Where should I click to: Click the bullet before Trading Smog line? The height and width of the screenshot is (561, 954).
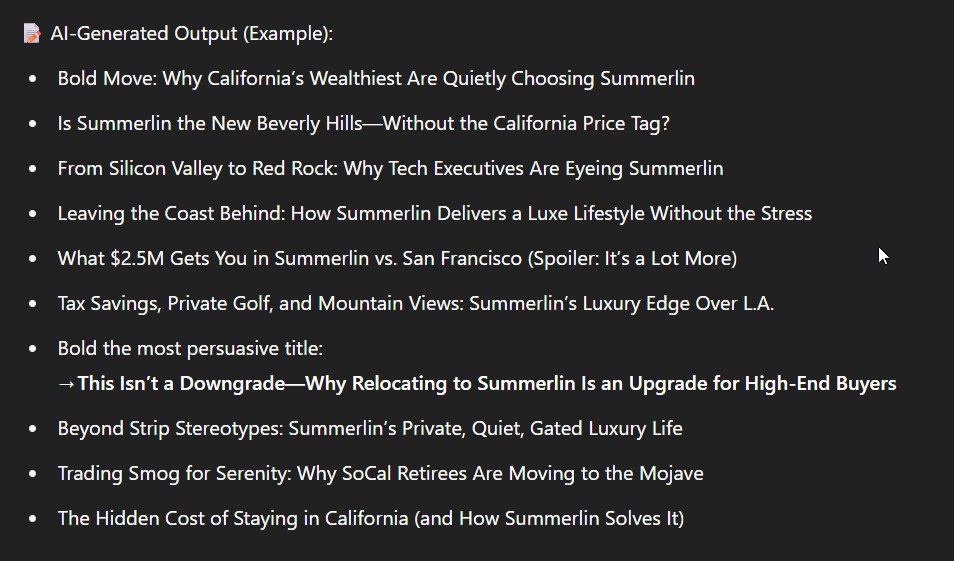(x=33, y=474)
